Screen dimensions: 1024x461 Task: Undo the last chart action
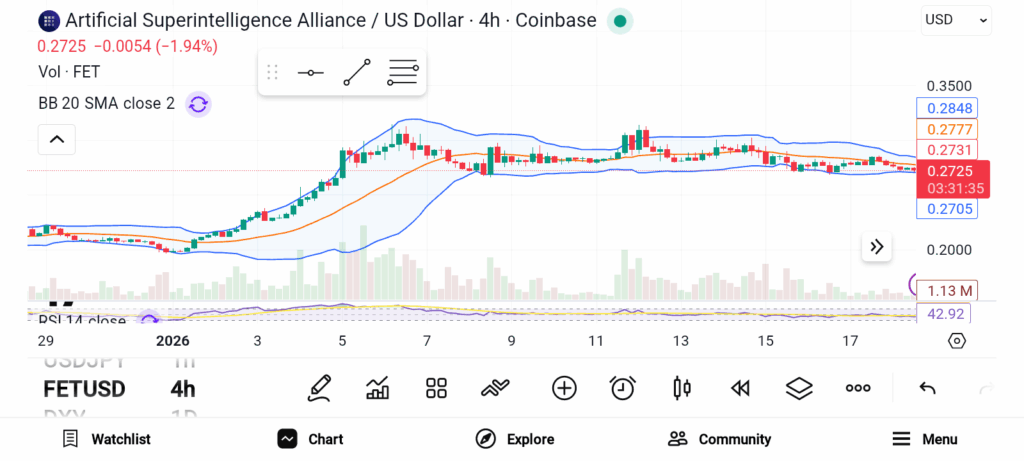click(927, 388)
